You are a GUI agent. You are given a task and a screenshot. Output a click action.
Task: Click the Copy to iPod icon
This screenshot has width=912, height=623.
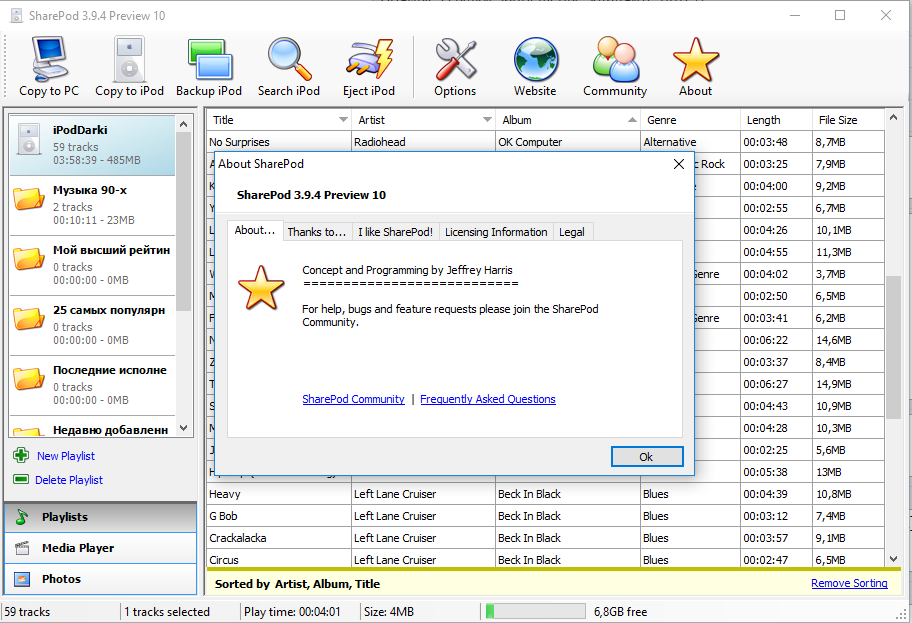coord(129,61)
